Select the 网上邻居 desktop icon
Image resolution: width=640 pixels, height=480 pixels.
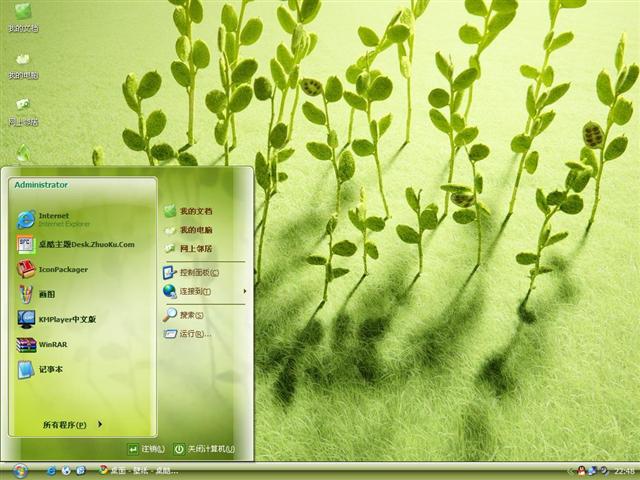[23, 111]
